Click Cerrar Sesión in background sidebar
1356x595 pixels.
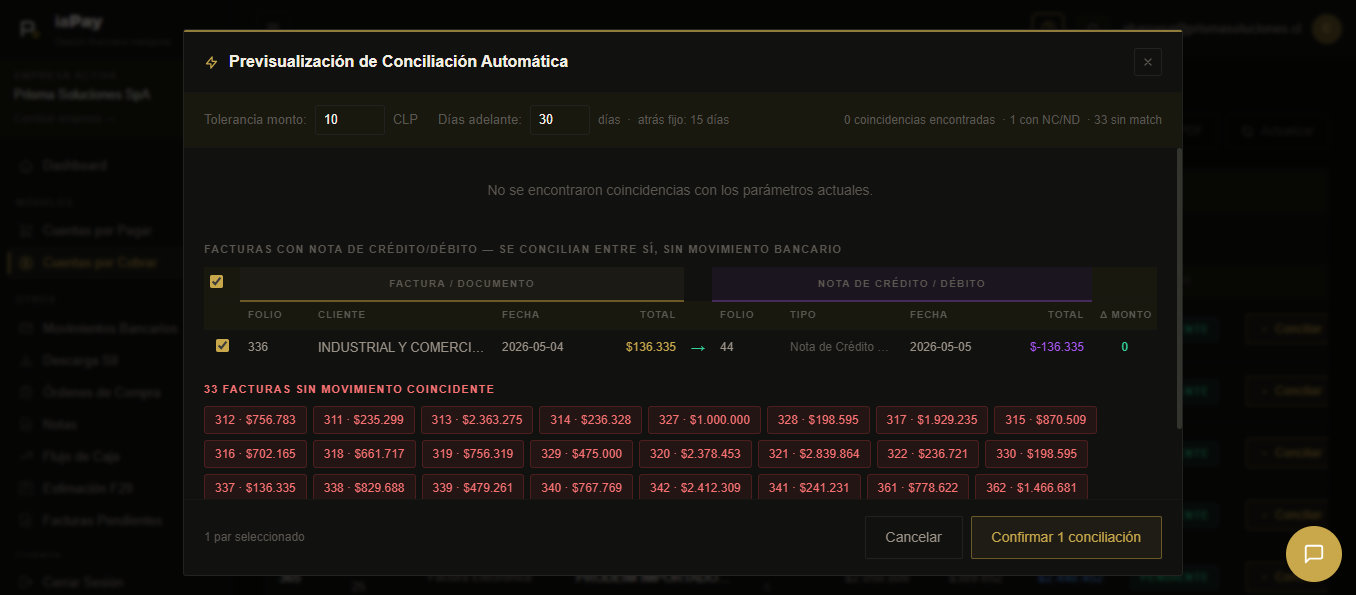pos(82,582)
